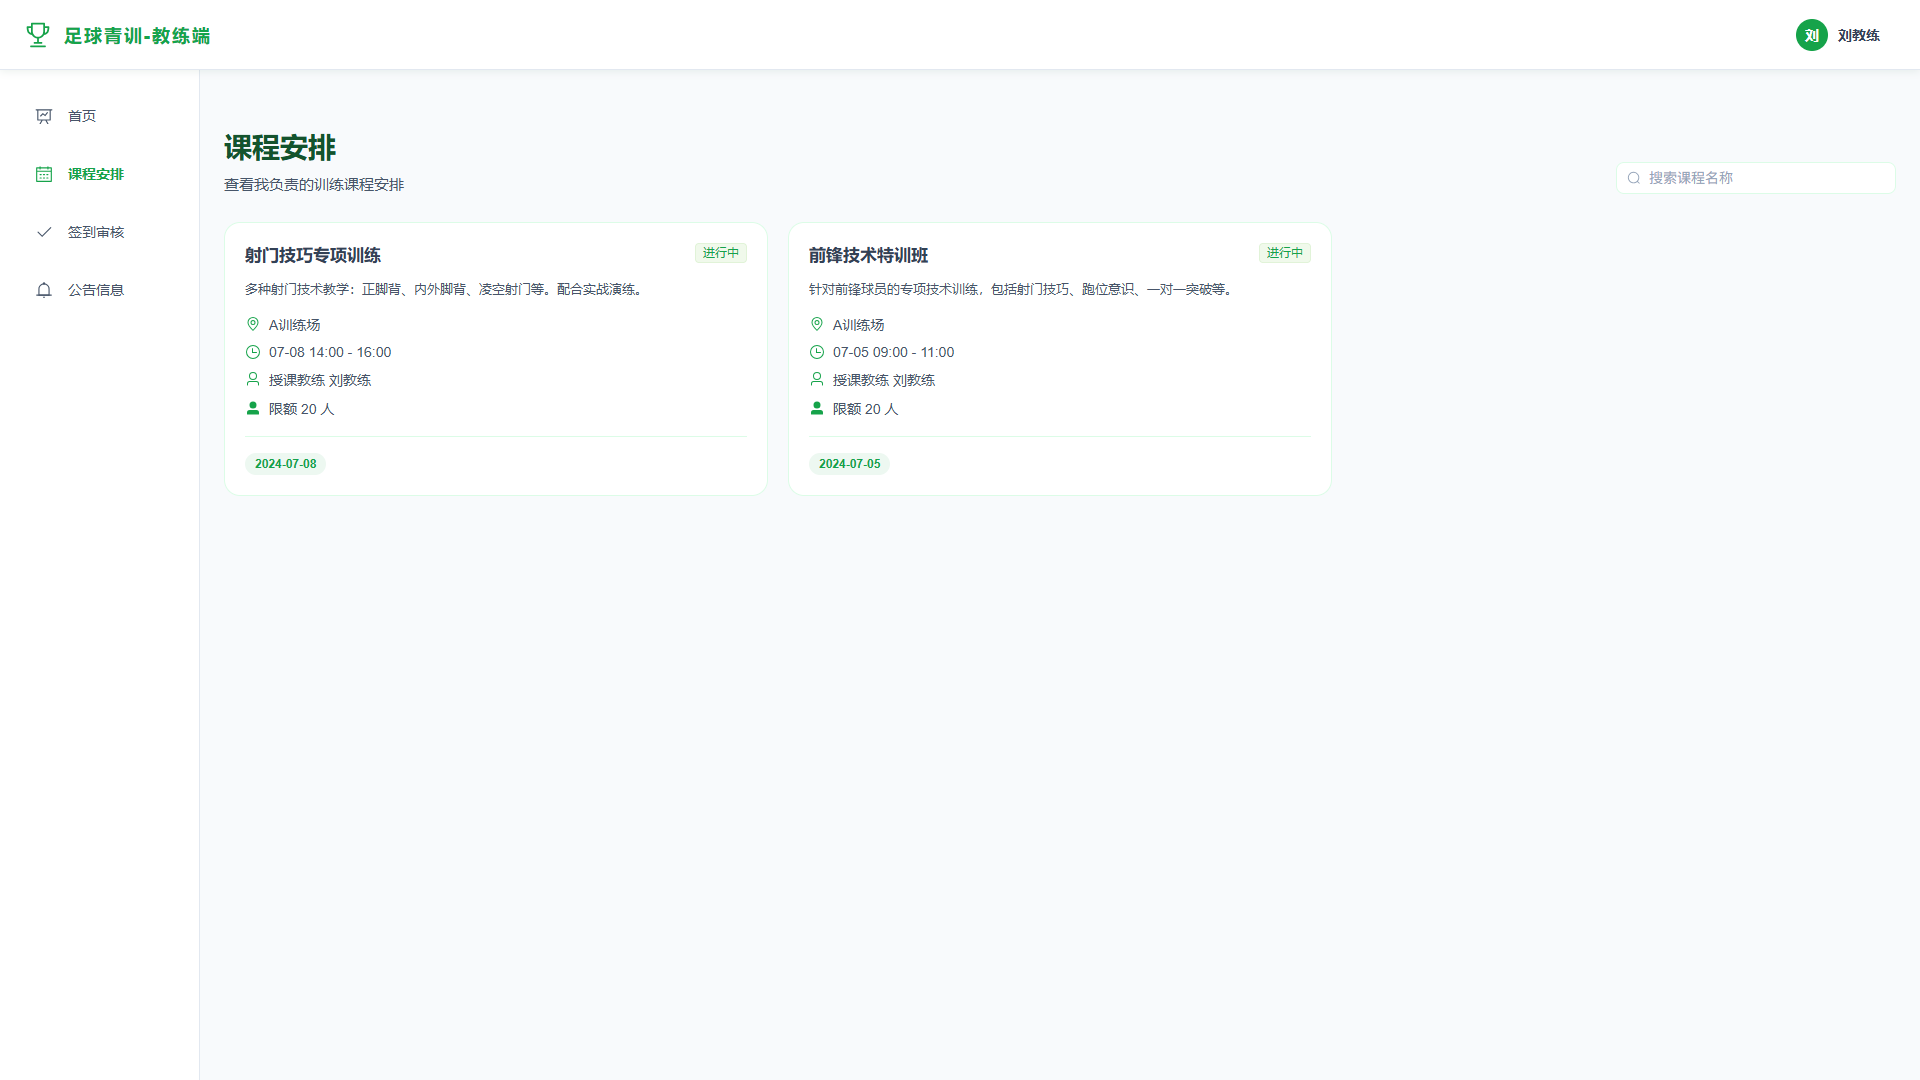Click the 足球青训-教练端 title
The height and width of the screenshot is (1080, 1920).
tap(137, 36)
